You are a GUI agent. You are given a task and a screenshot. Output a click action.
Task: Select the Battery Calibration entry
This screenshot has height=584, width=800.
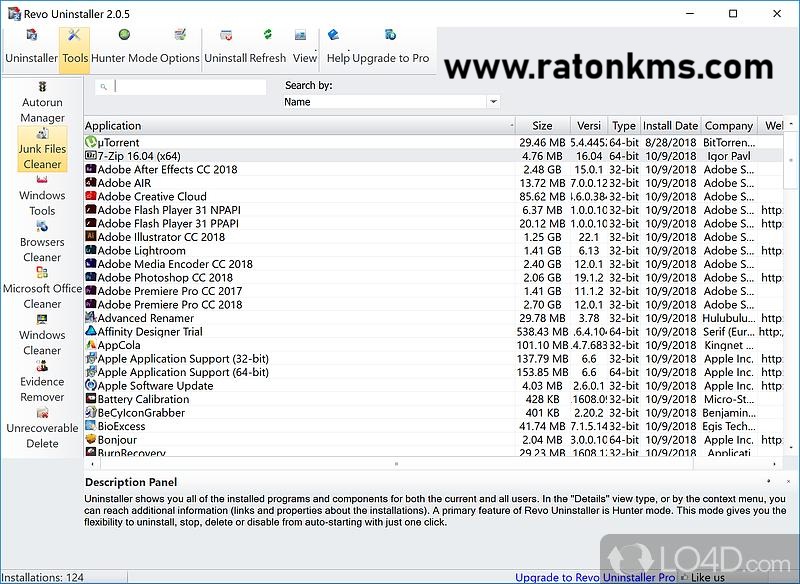433,399
